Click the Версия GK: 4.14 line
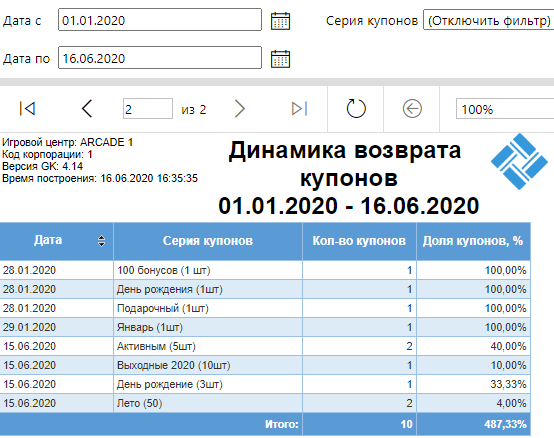The height and width of the screenshot is (438, 554). 42,166
